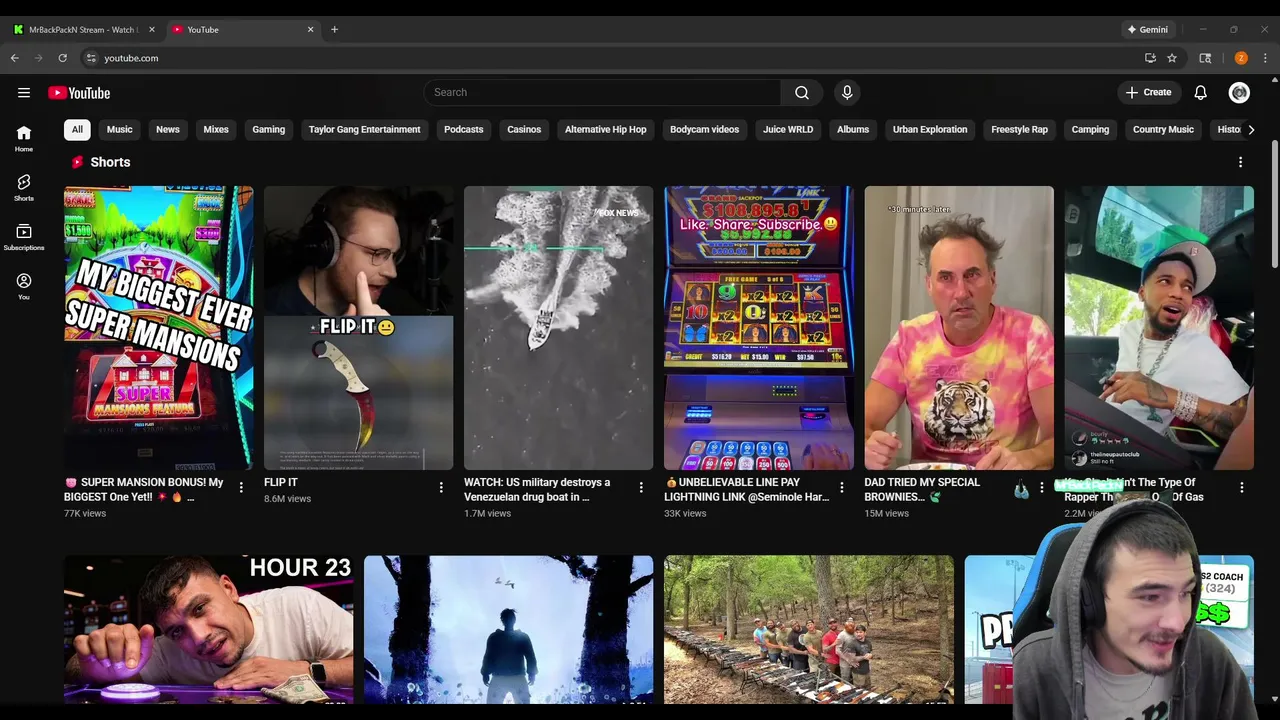The width and height of the screenshot is (1280, 720).
Task: Open options for US military drug boat short
Action: click(x=641, y=487)
